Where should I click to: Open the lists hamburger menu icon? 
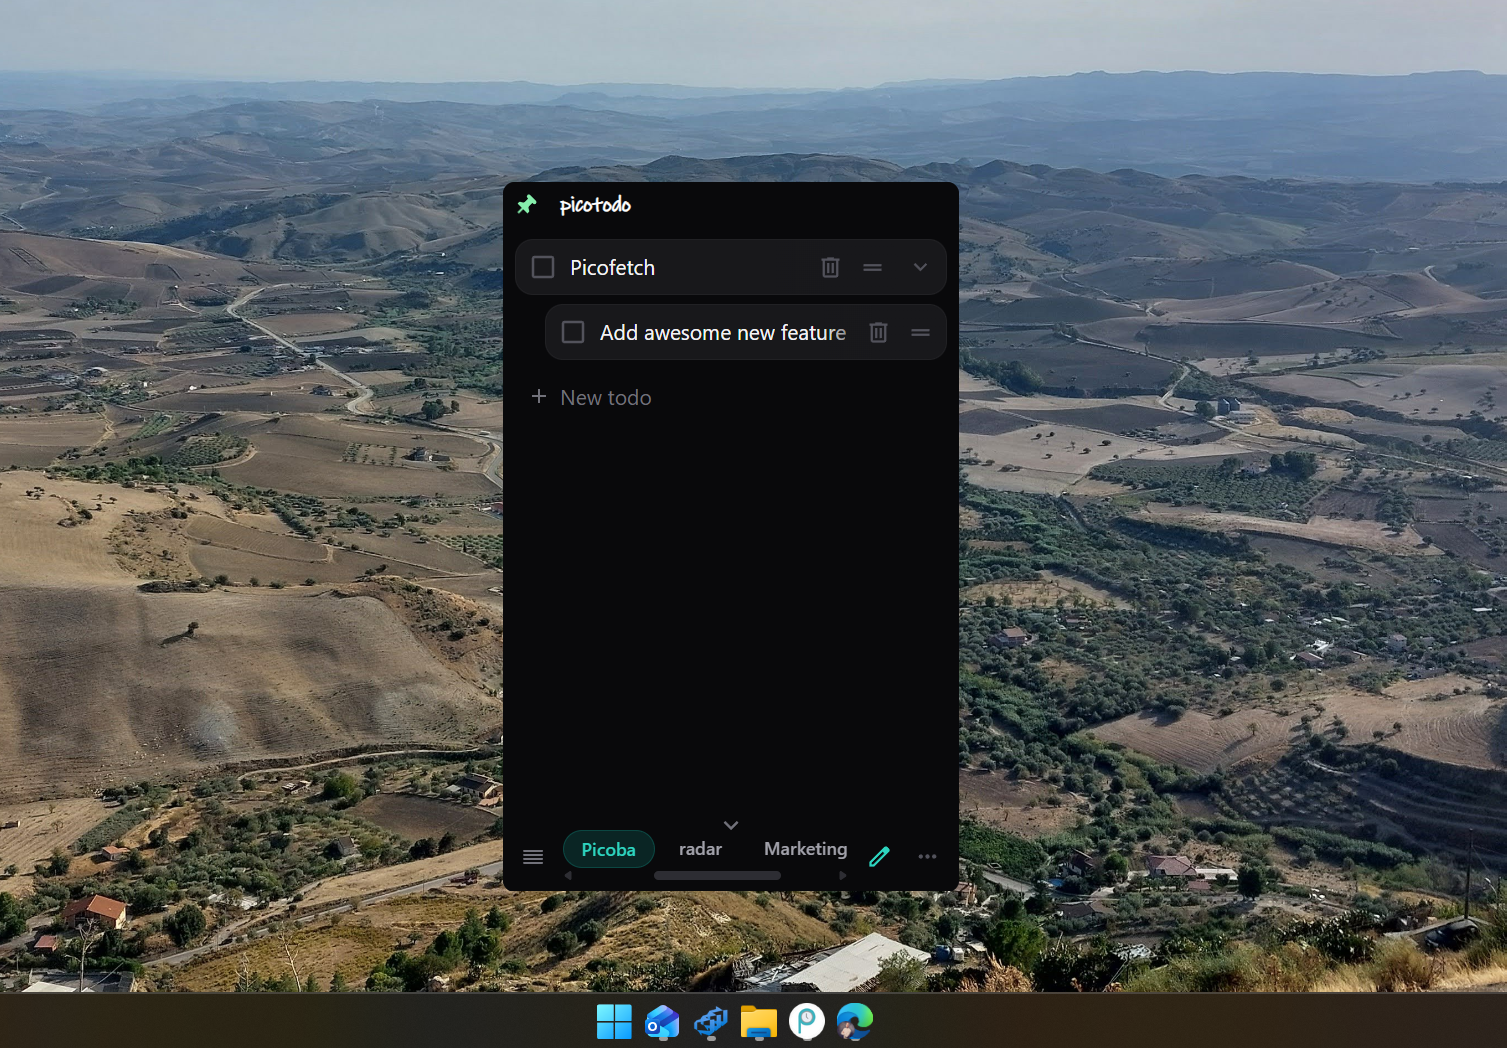533,857
